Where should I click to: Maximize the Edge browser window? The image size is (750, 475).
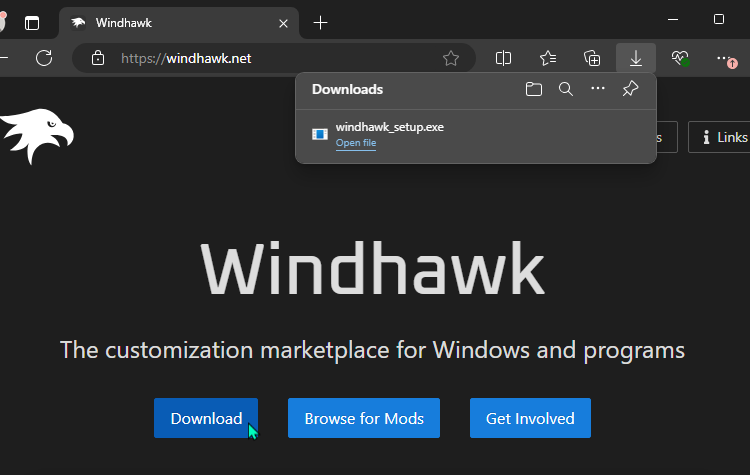(x=719, y=20)
